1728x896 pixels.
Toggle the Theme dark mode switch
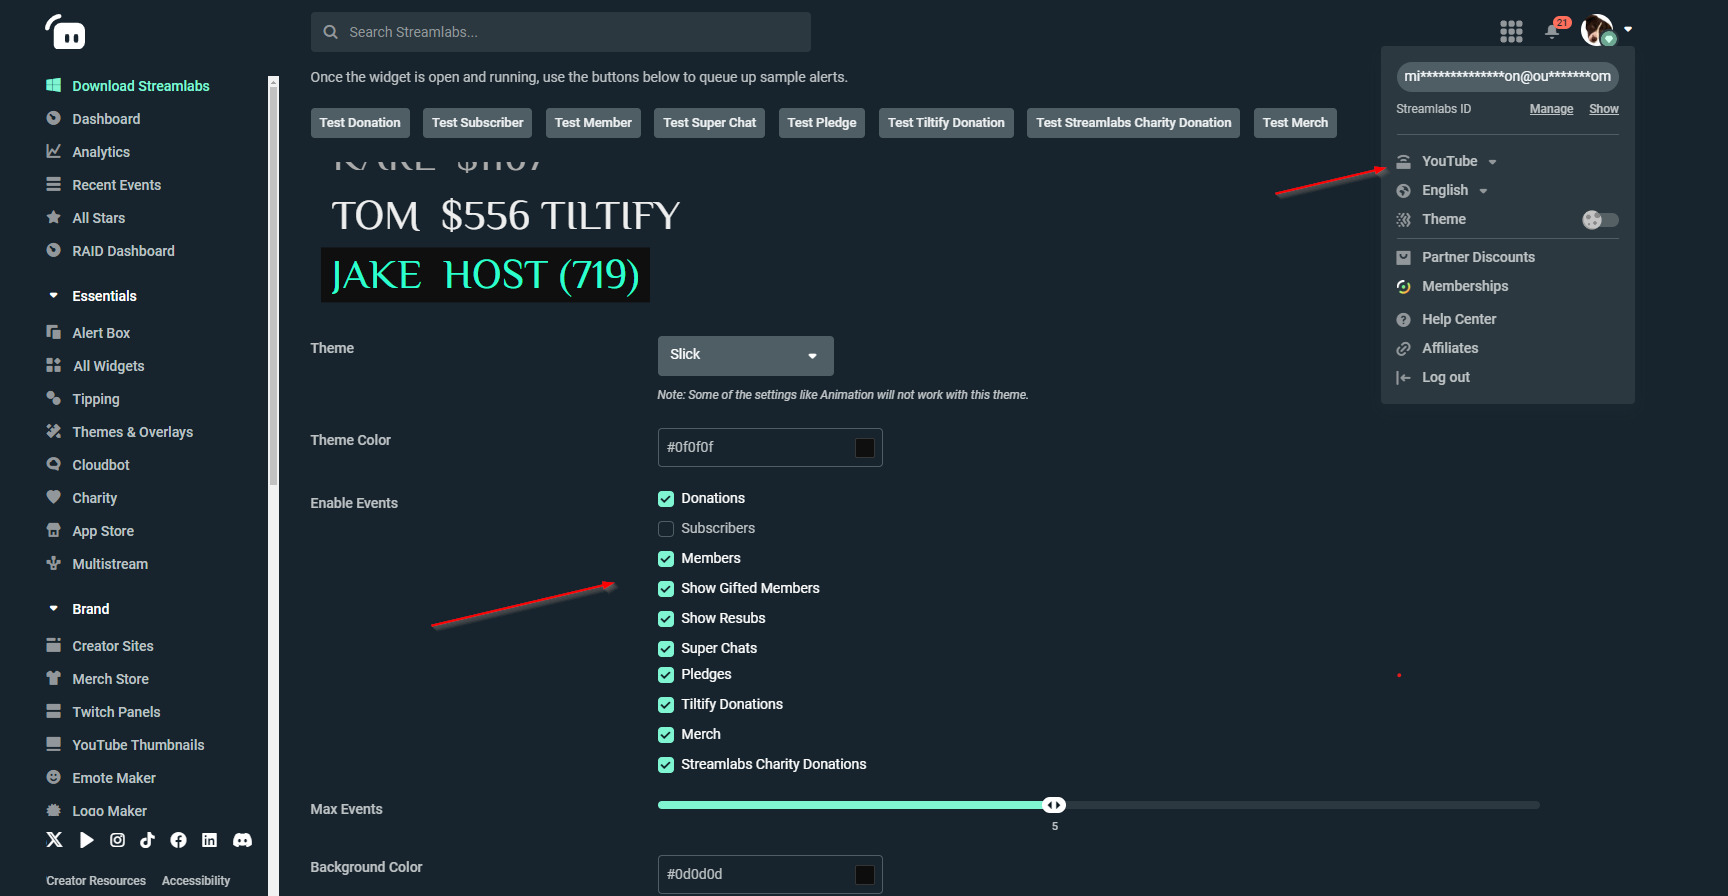pos(1600,220)
